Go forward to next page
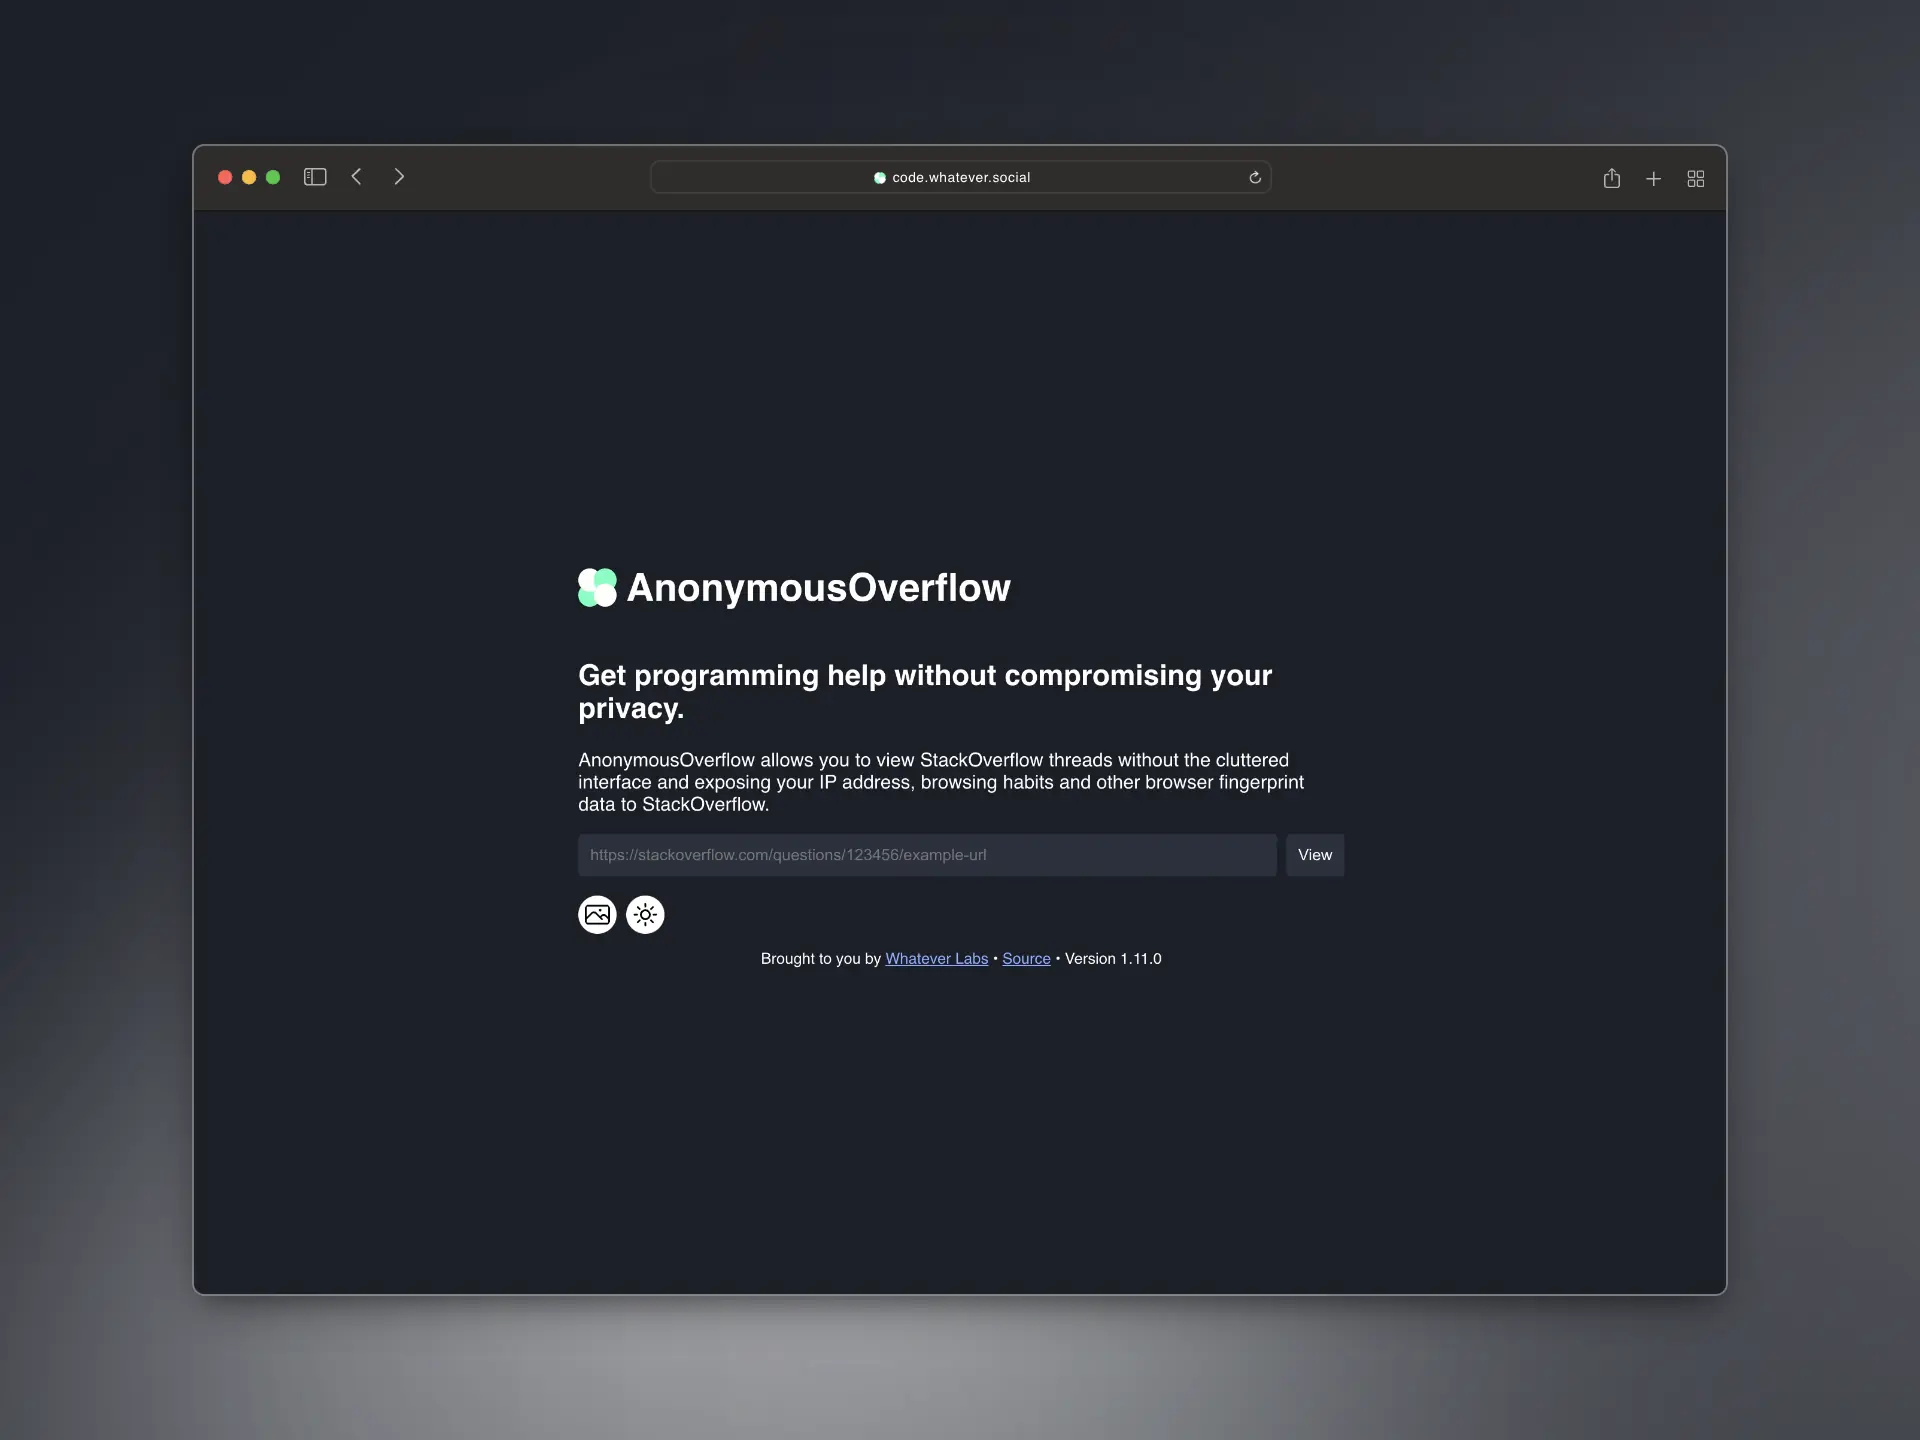Screen dimensions: 1920x1440 pos(399,177)
